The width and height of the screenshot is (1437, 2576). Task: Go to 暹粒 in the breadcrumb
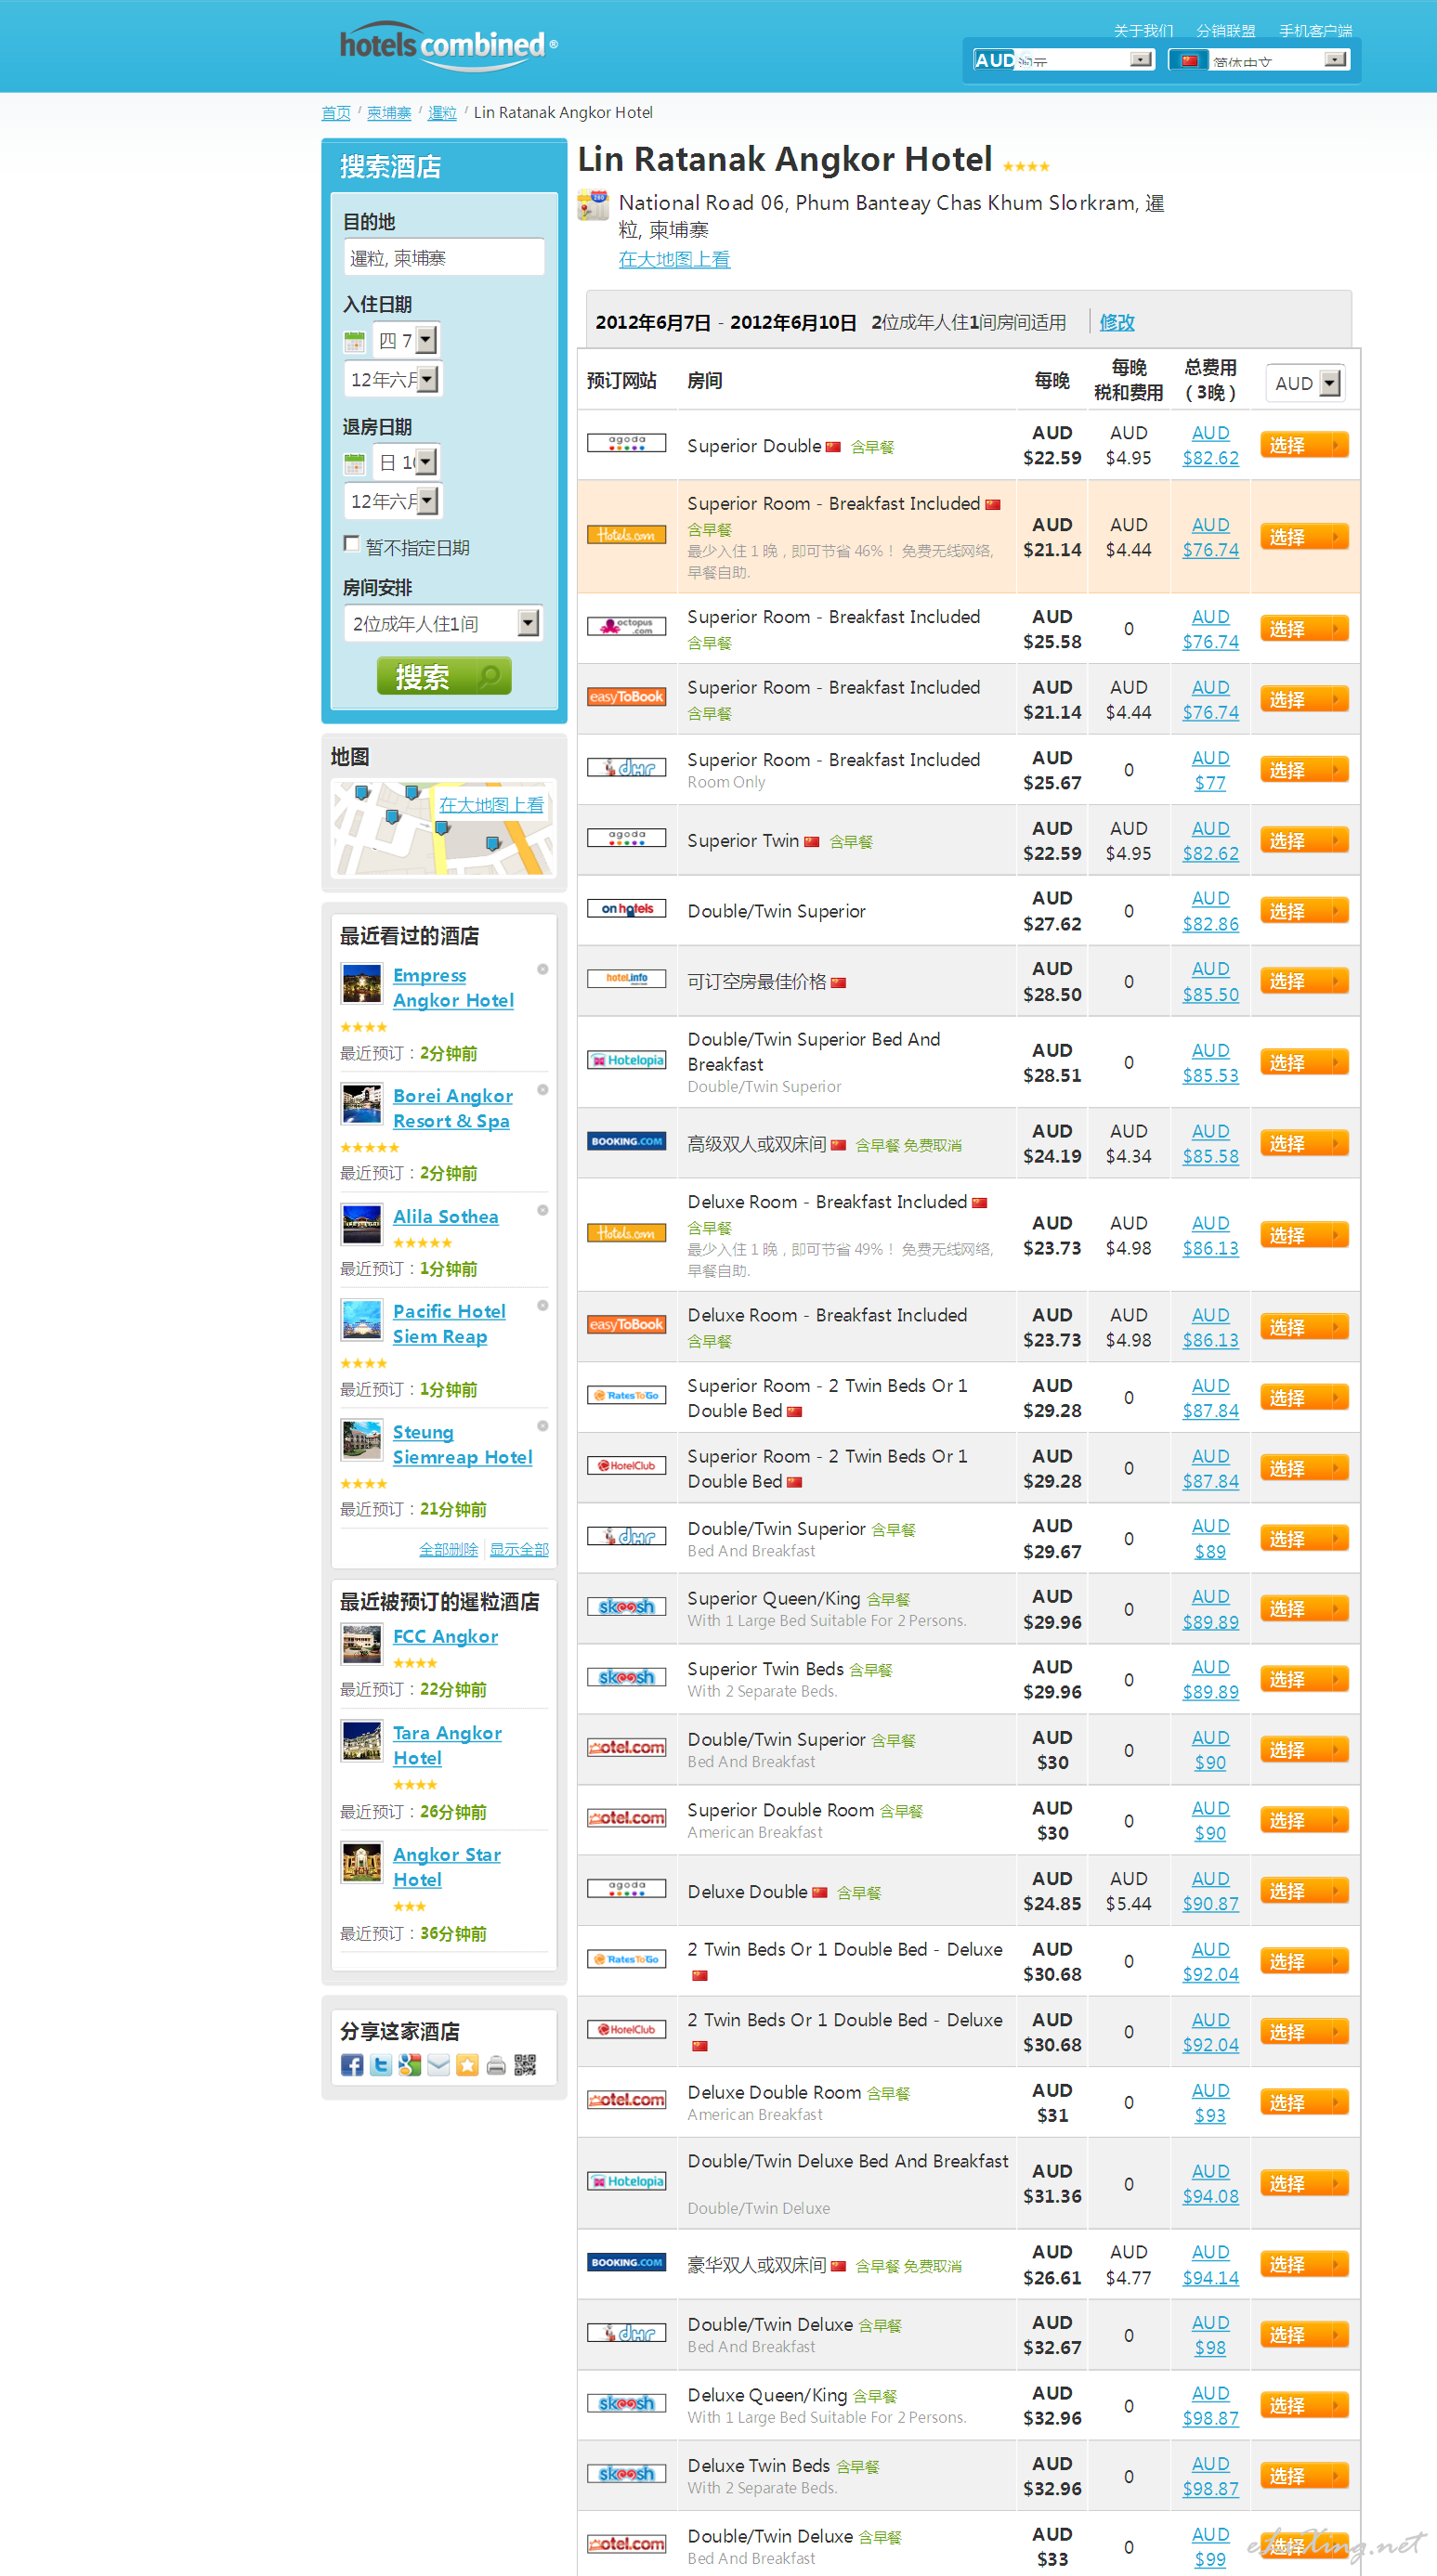442,113
